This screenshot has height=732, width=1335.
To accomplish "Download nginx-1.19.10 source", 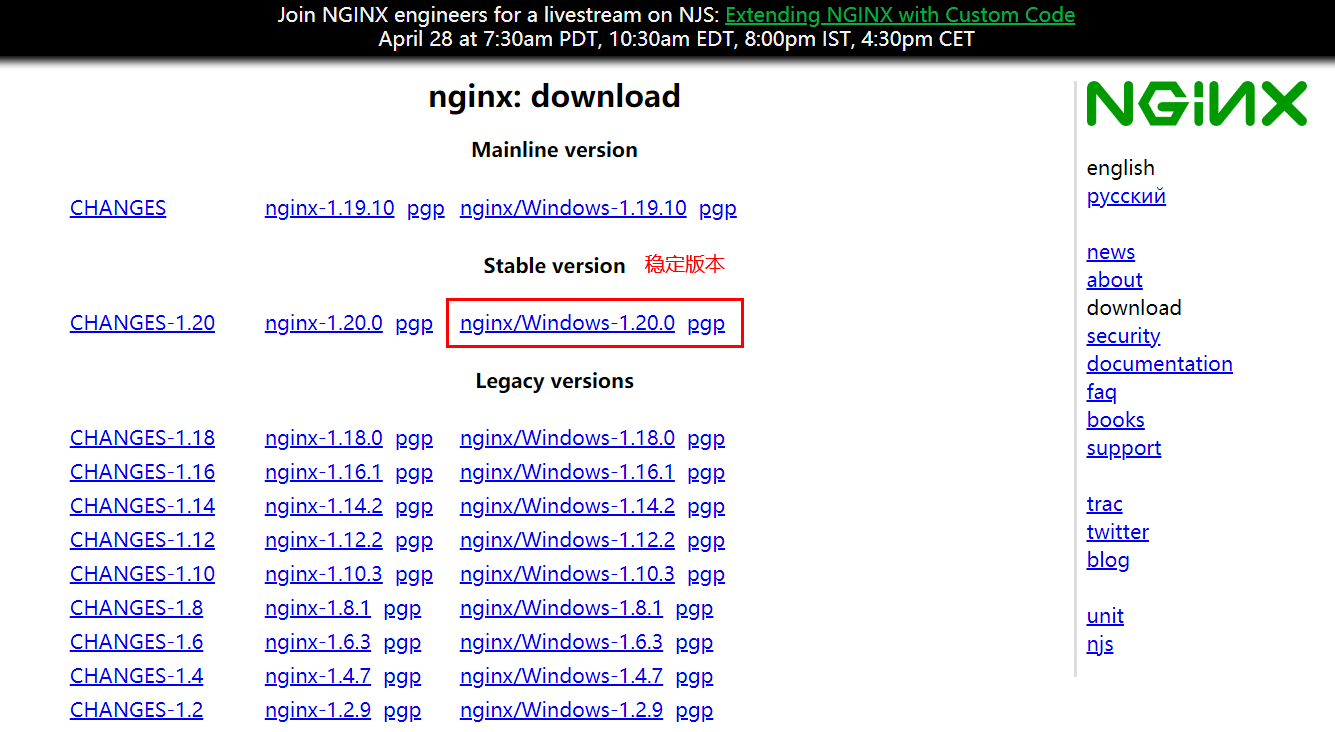I will pos(330,208).
